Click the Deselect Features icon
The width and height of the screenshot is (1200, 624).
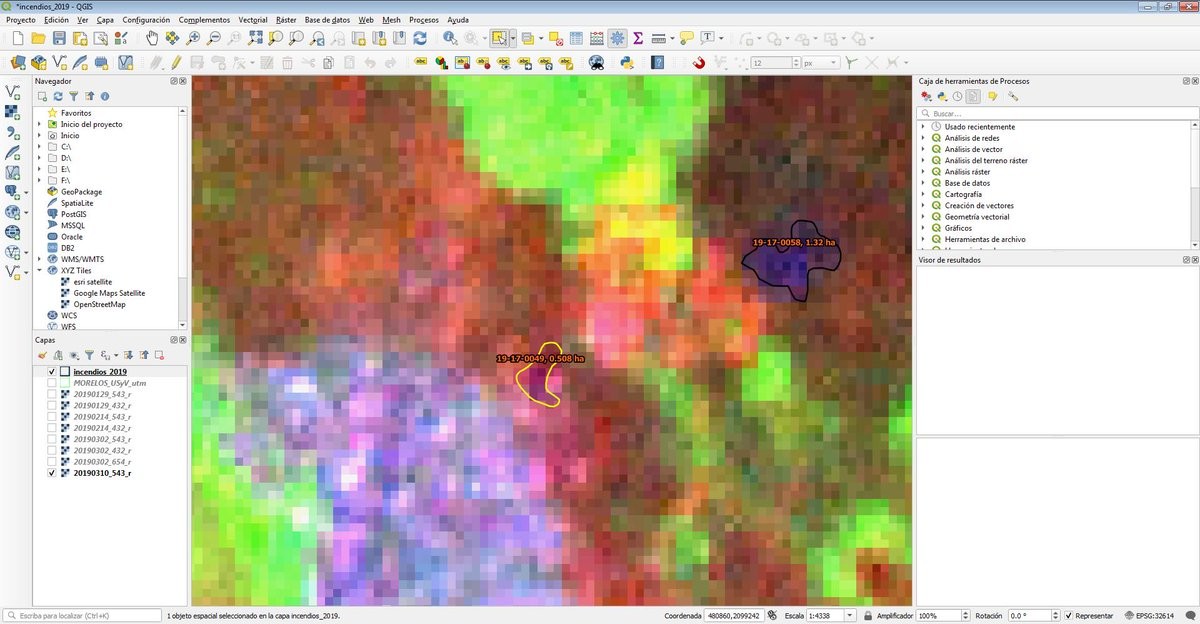556,38
